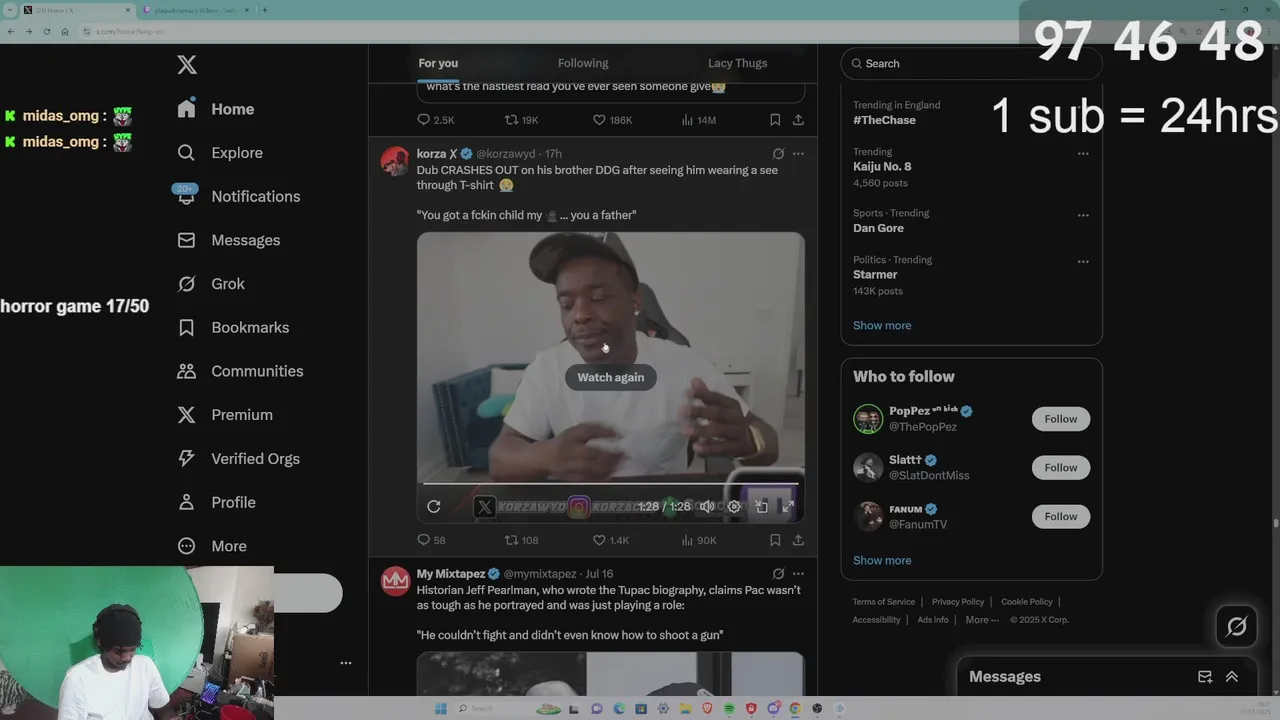The width and height of the screenshot is (1280, 720).
Task: Switch to the Lacy Thugs tab
Action: tap(738, 63)
